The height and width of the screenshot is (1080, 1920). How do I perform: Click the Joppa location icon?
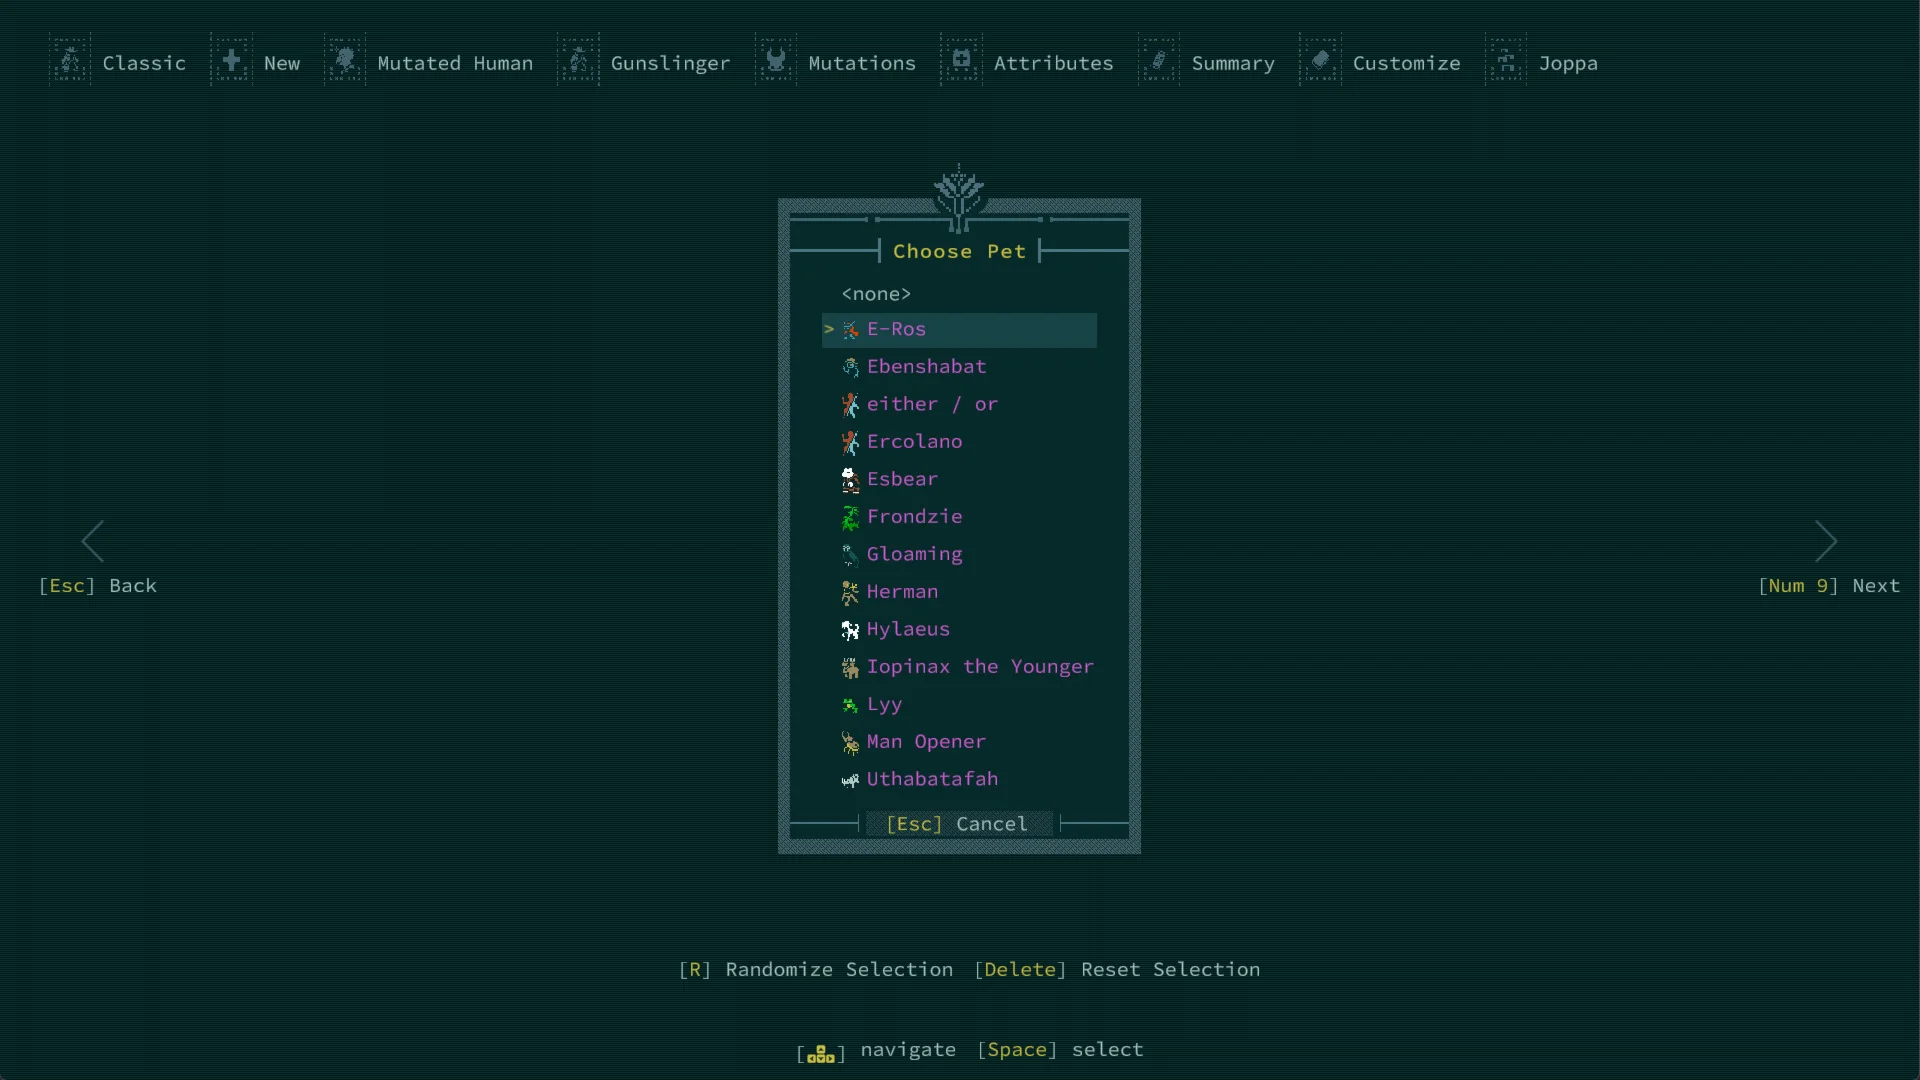(x=1506, y=62)
